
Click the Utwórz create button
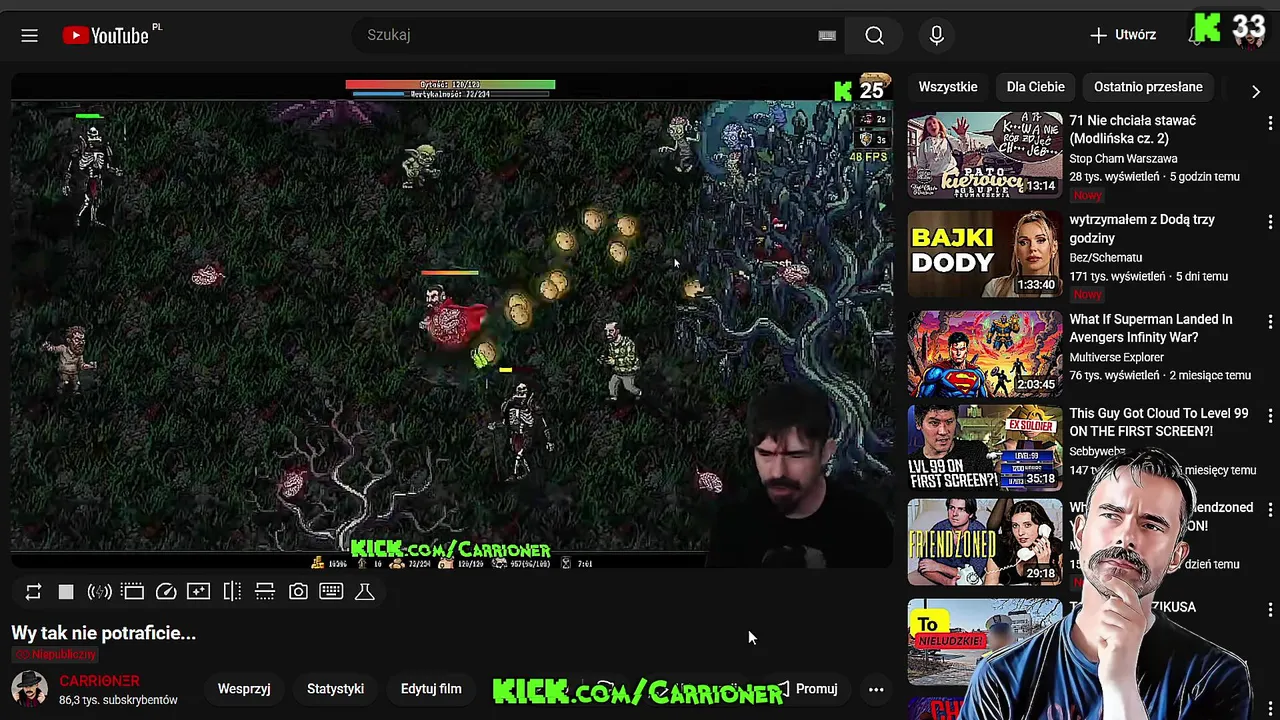tap(1123, 35)
